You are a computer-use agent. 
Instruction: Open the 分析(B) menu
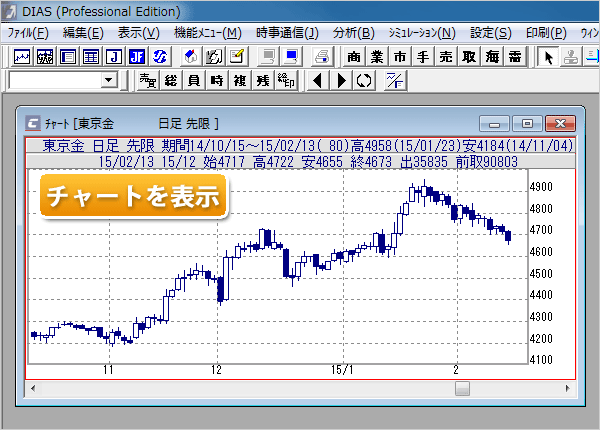(353, 33)
